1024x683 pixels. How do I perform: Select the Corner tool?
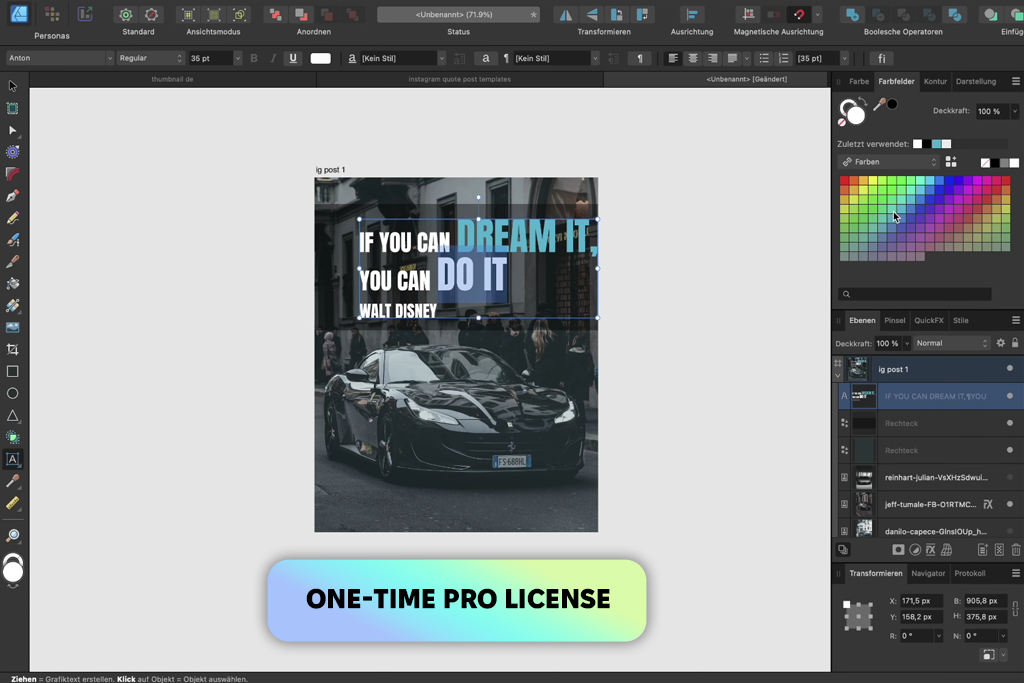(x=12, y=174)
